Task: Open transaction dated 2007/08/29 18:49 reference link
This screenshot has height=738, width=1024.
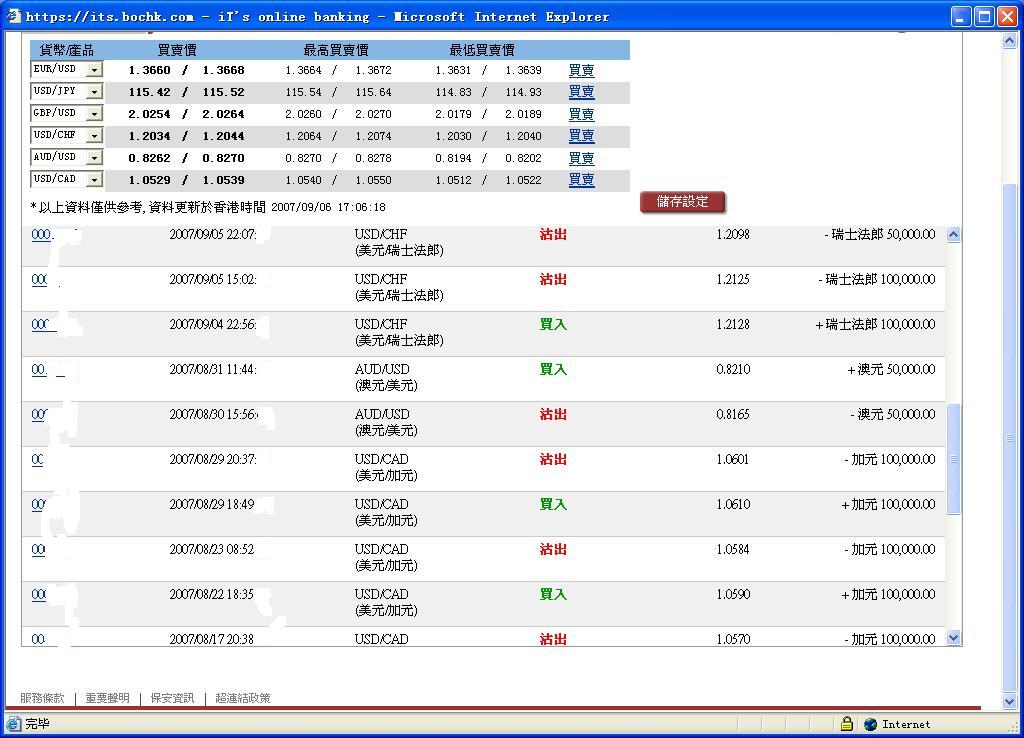Action: [x=39, y=505]
